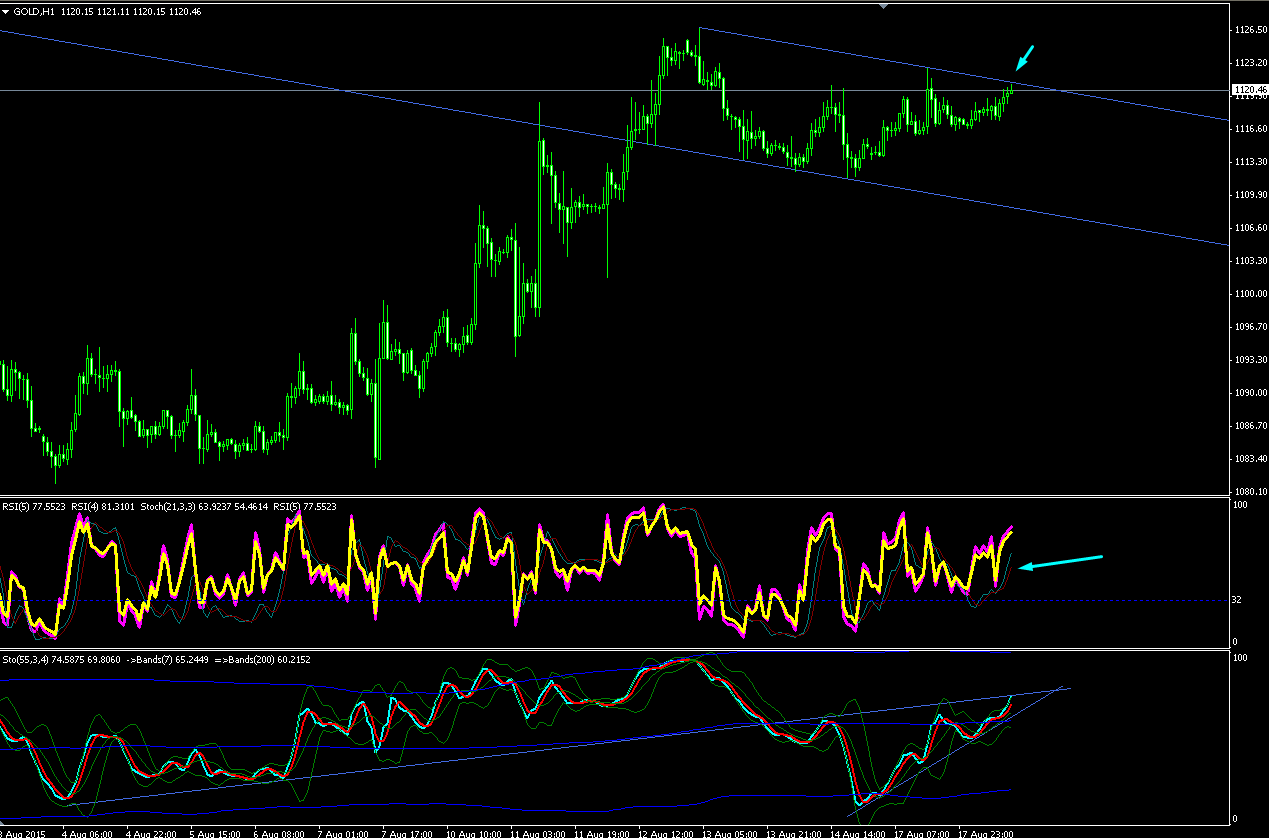Click the 14 Aug 14:00 time label
This screenshot has height=838, width=1269.
pos(860,832)
